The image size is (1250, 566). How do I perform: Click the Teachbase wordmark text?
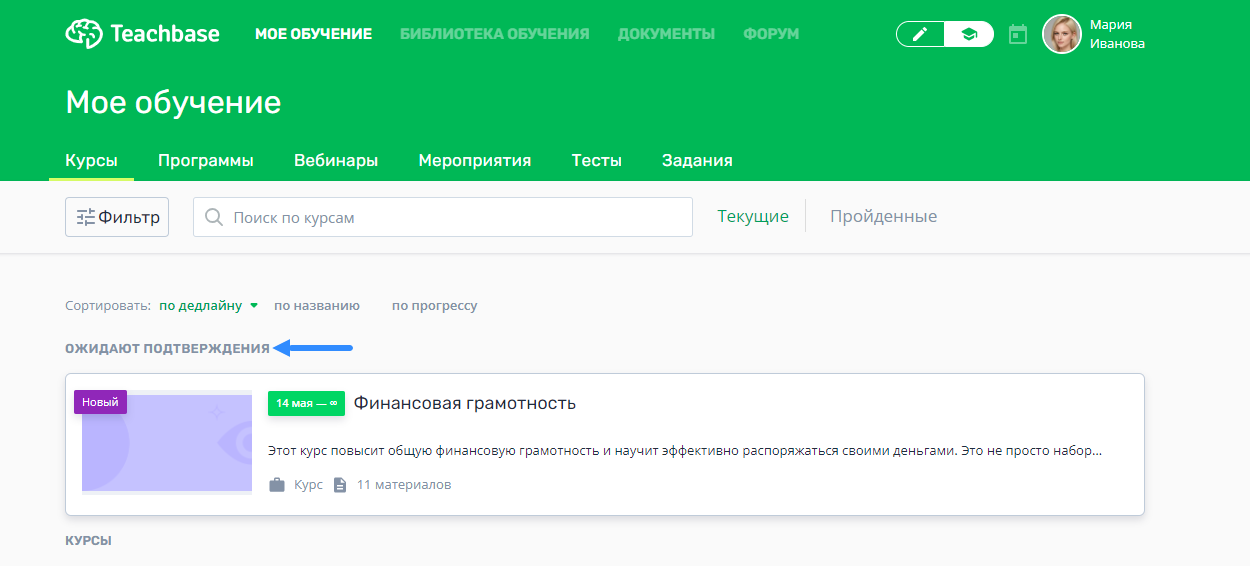[x=166, y=34]
